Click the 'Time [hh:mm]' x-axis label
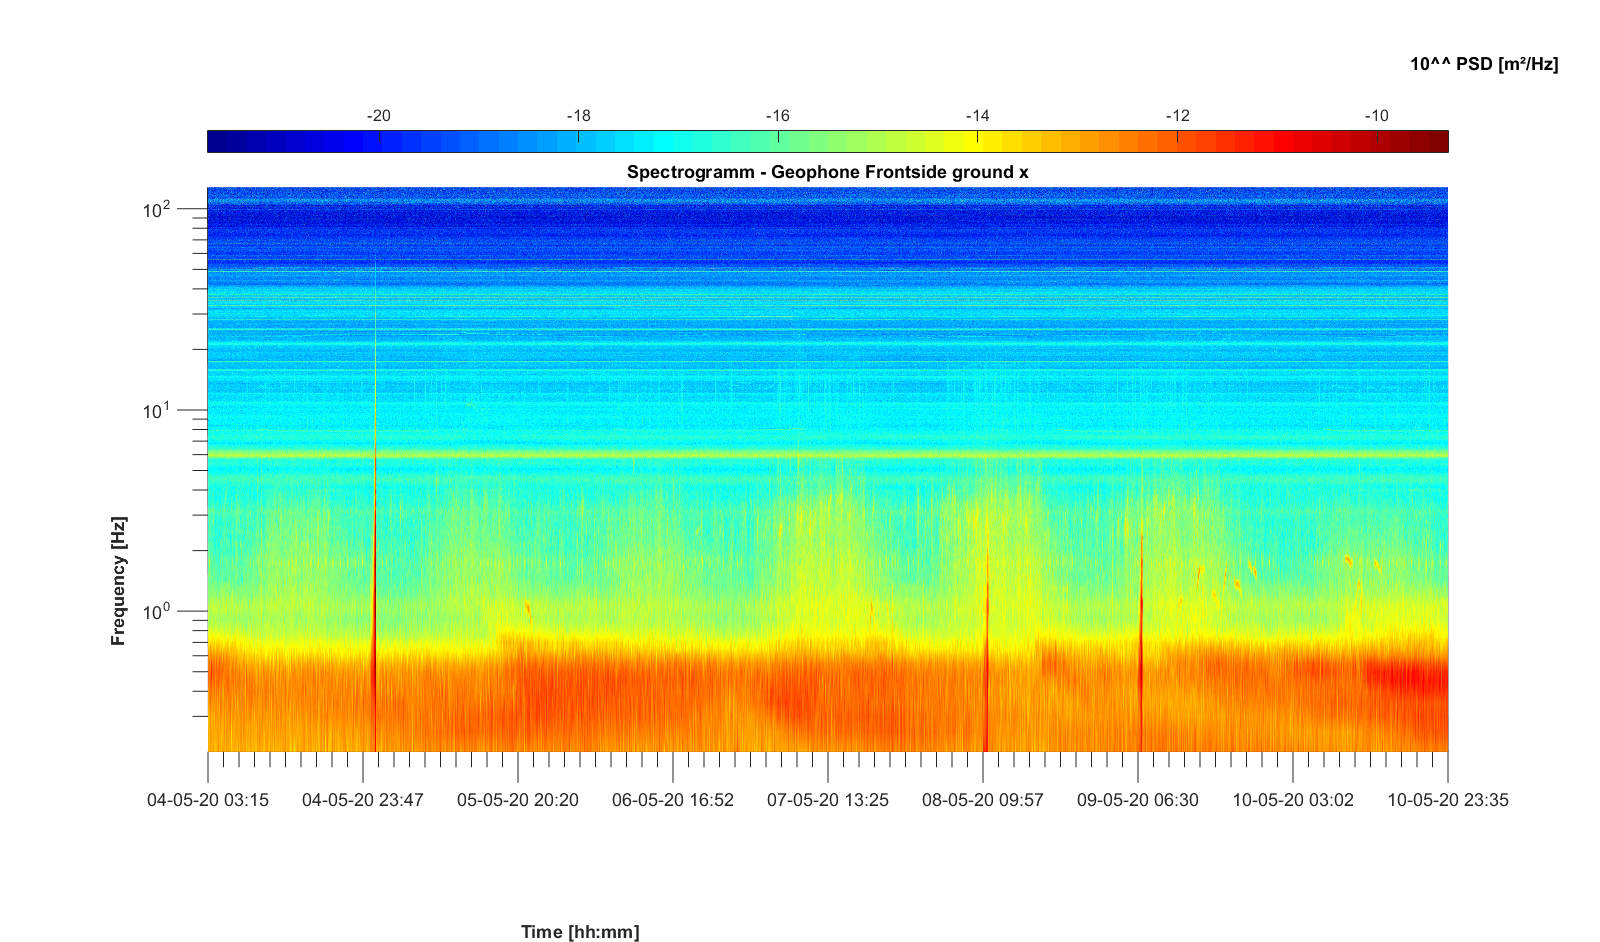The width and height of the screenshot is (1600, 942). pos(580,932)
